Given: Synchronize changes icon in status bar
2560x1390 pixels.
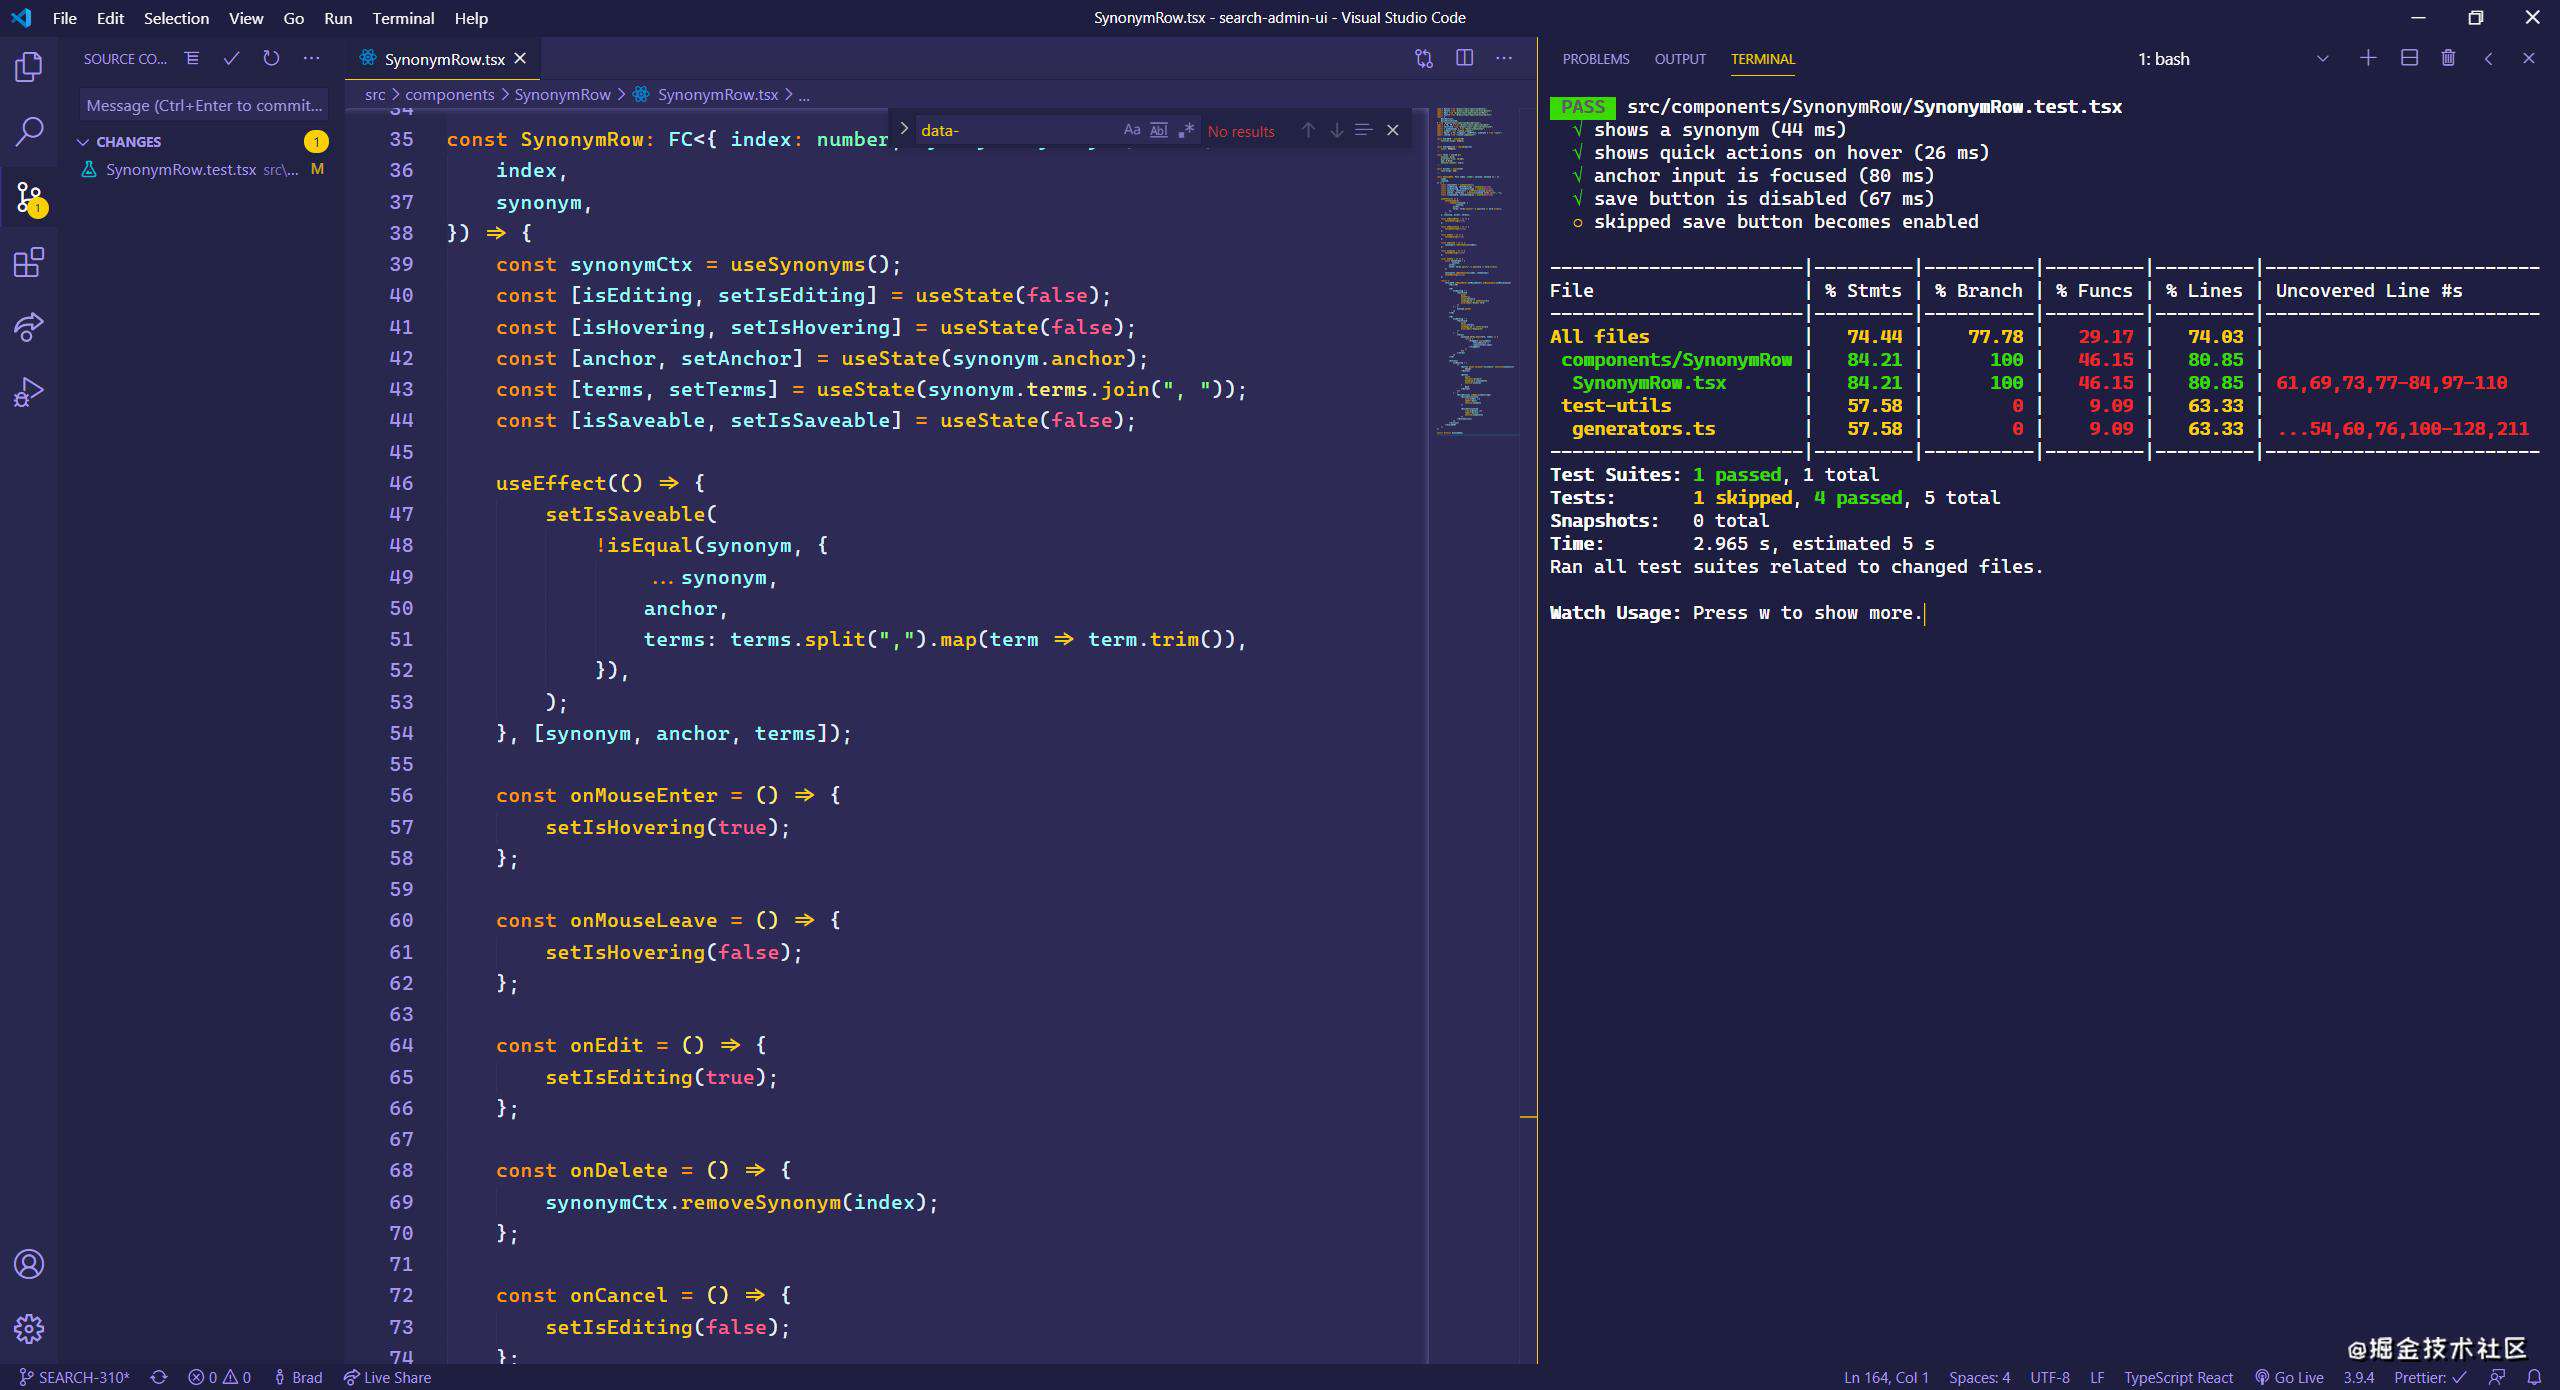Looking at the screenshot, I should [158, 1377].
